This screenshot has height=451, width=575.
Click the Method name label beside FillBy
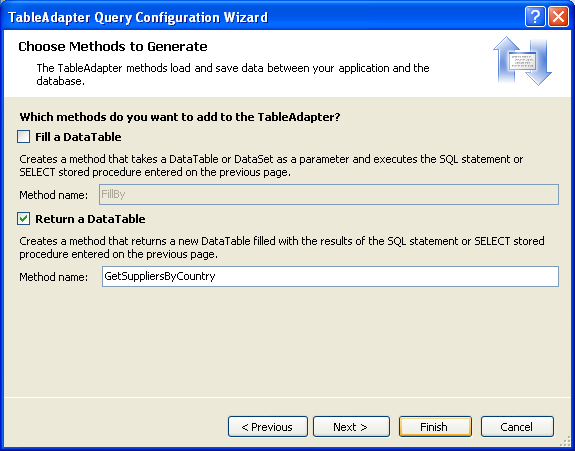[x=54, y=195]
